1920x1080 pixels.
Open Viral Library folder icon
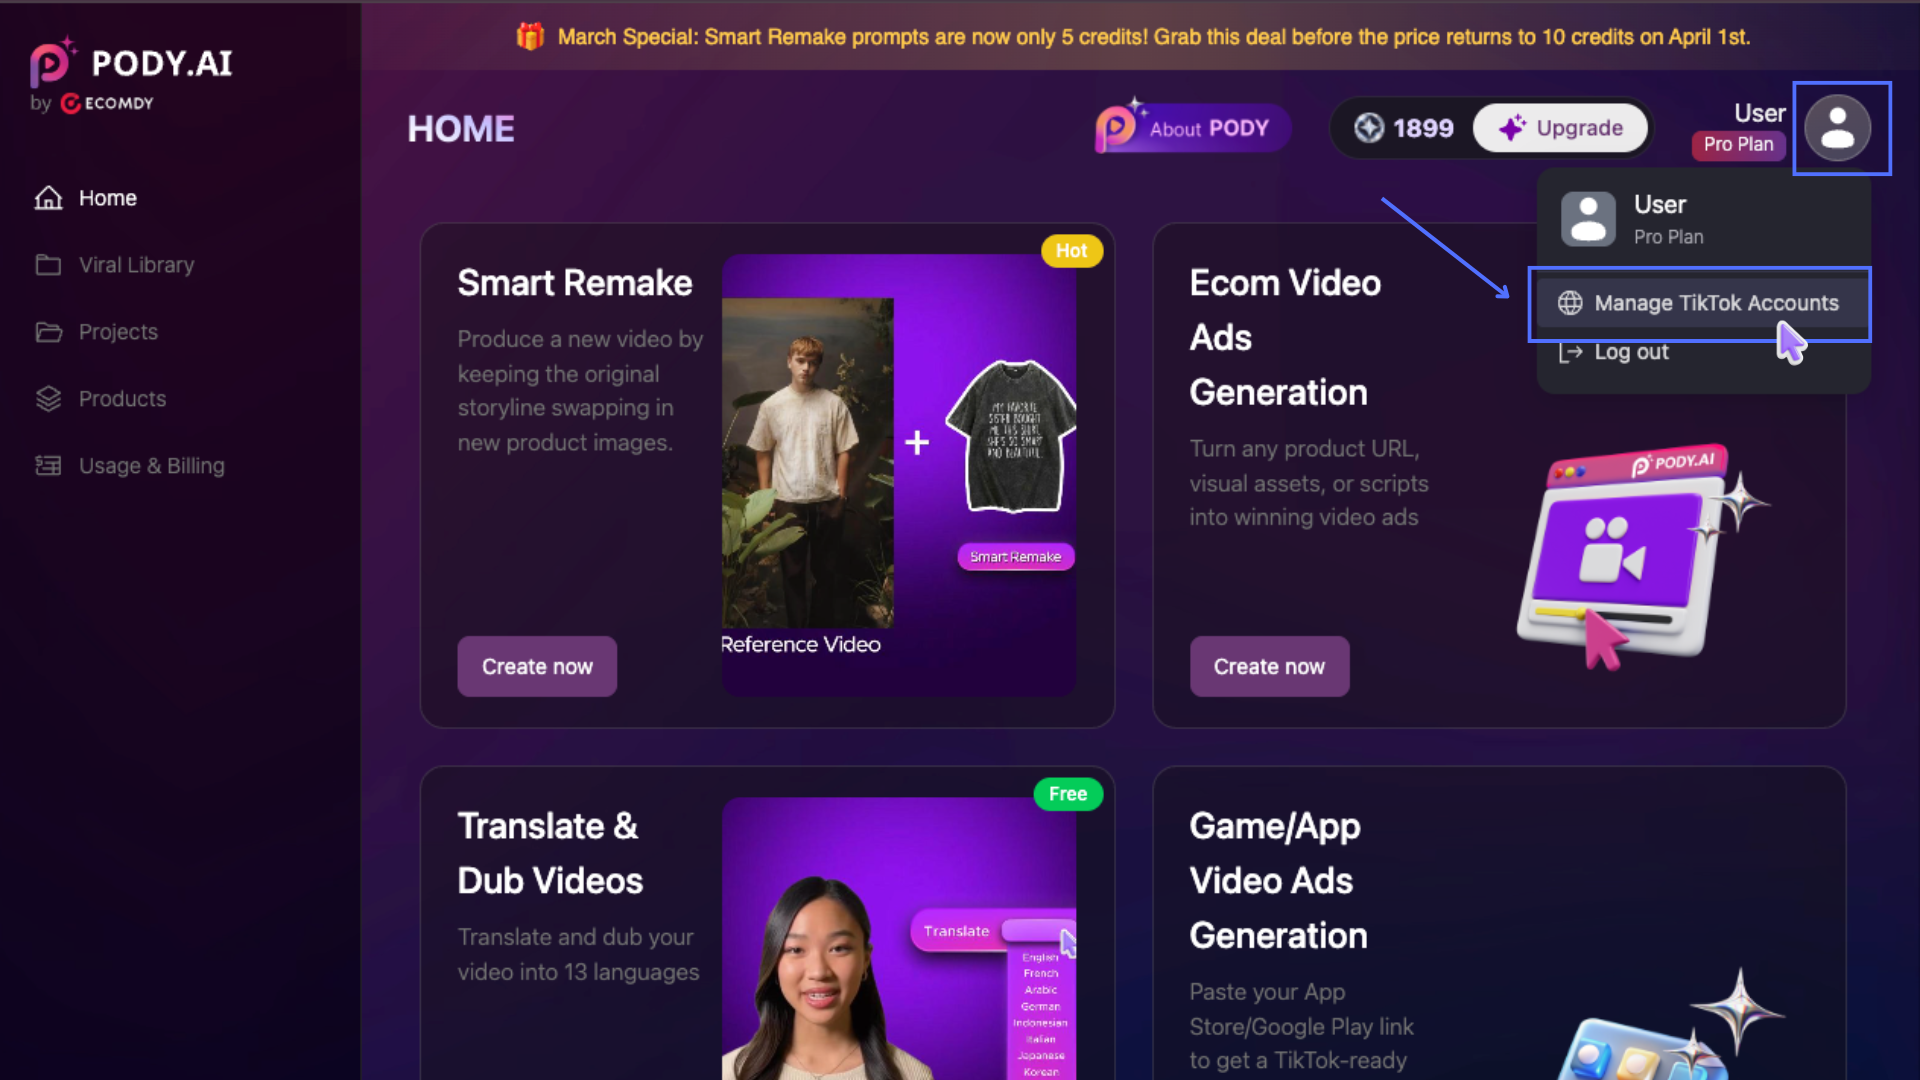pyautogui.click(x=48, y=265)
